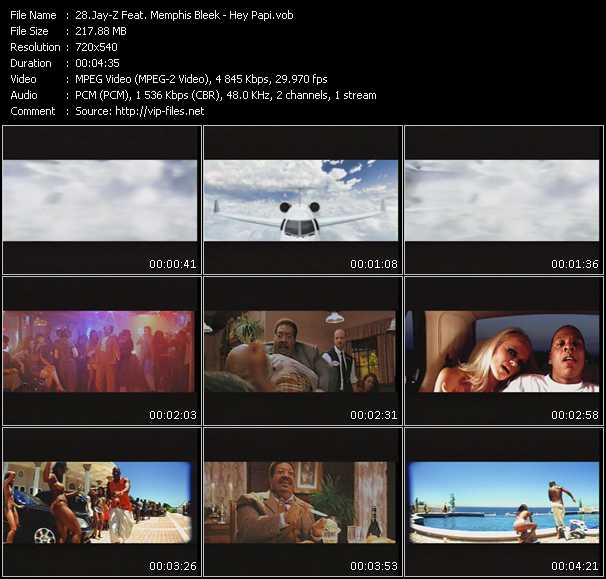
Task: Click the timestamp '00:01:36'
Action: (575, 264)
